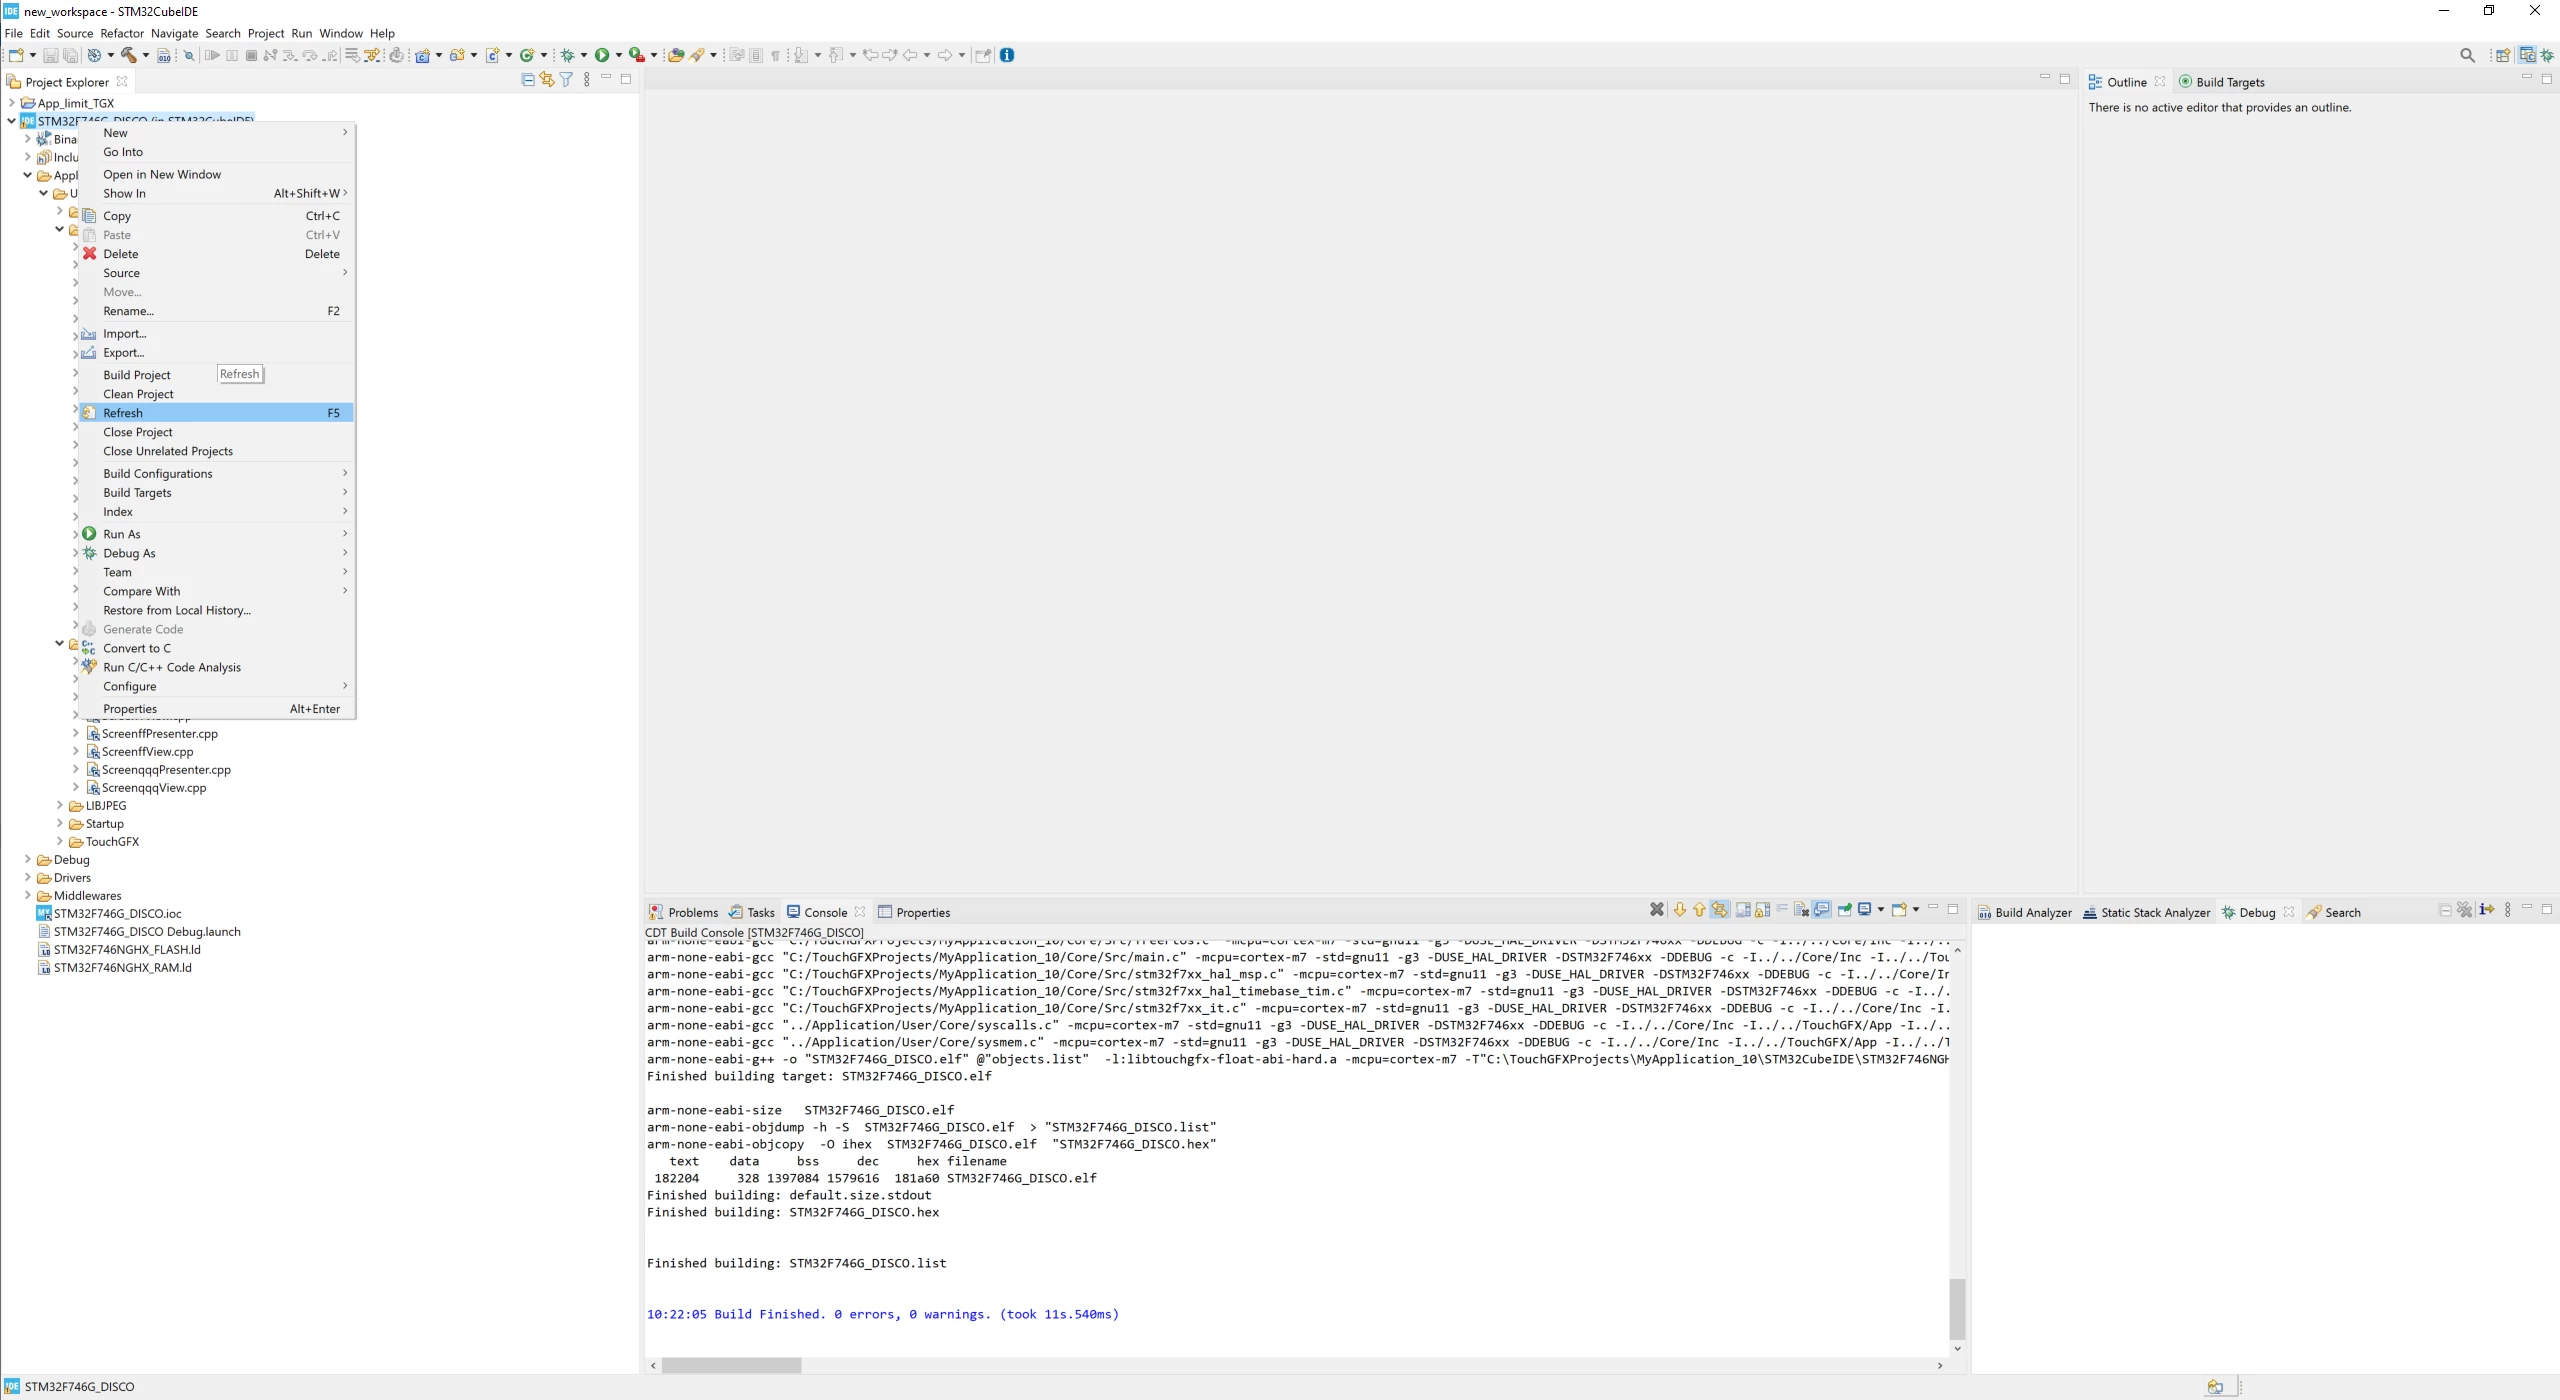Image resolution: width=2560 pixels, height=1400 pixels.
Task: Click the External Tools run icon
Action: click(x=636, y=55)
